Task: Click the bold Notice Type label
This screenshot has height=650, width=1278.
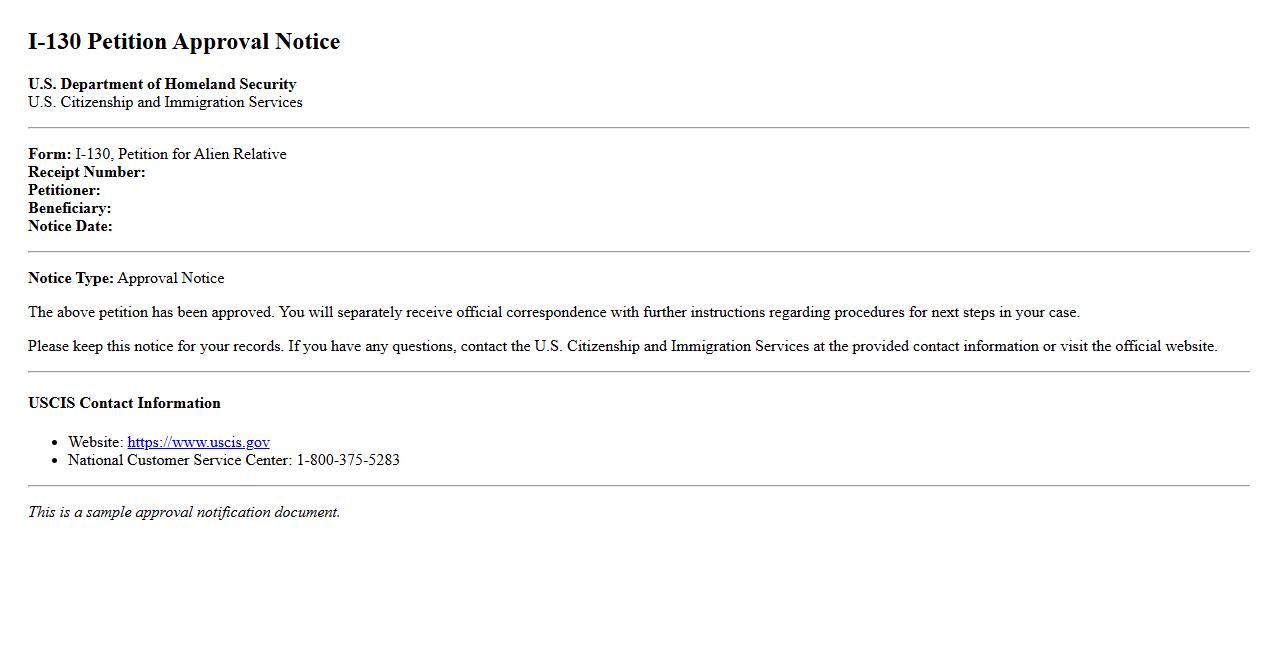Action: coord(71,278)
